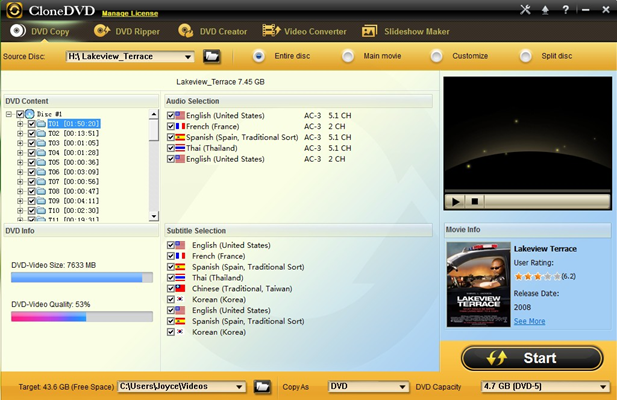Click the DVD-Video Size progress bar
This screenshot has height=400, width=617.
click(82, 277)
